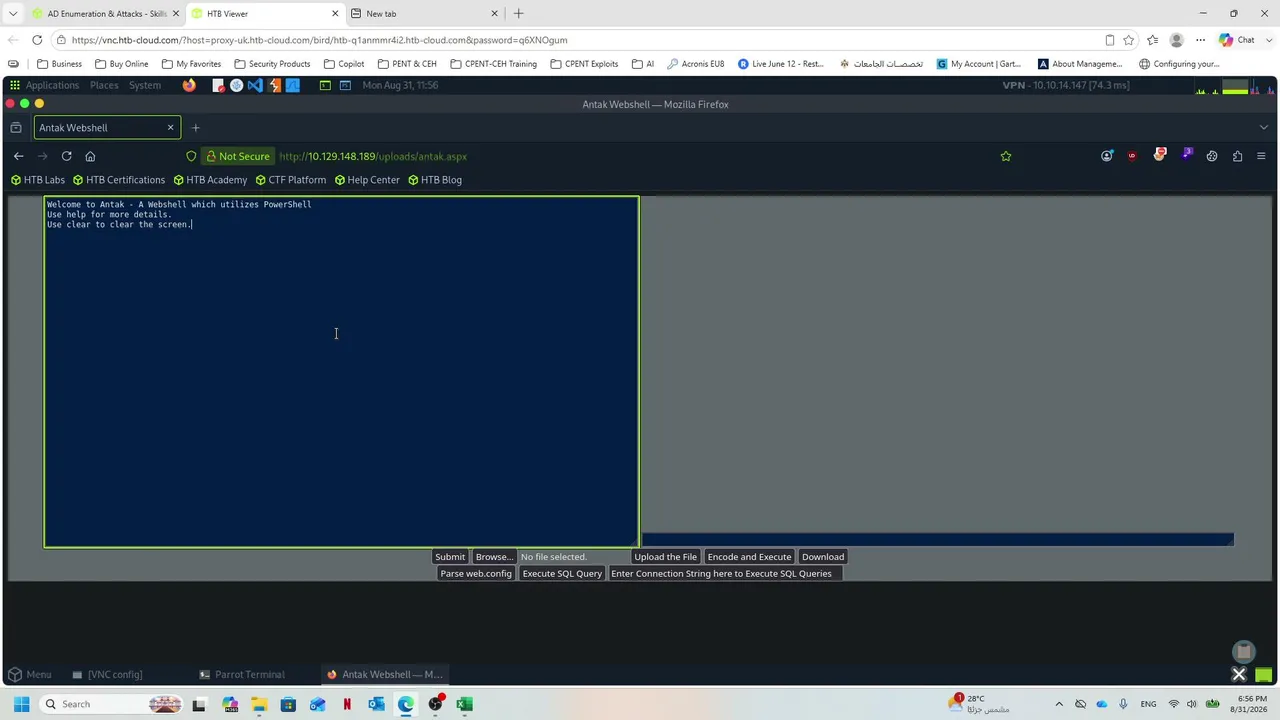Open the green terminal launcher in panel
The height and width of the screenshot is (720, 1280).
[x=325, y=86]
